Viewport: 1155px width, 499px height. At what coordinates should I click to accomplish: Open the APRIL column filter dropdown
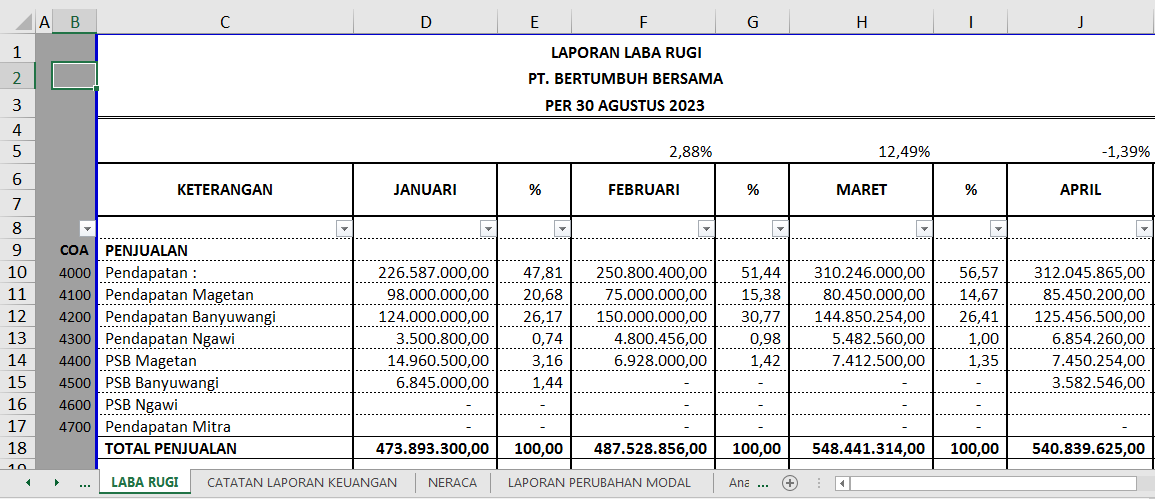pyautogui.click(x=1142, y=229)
